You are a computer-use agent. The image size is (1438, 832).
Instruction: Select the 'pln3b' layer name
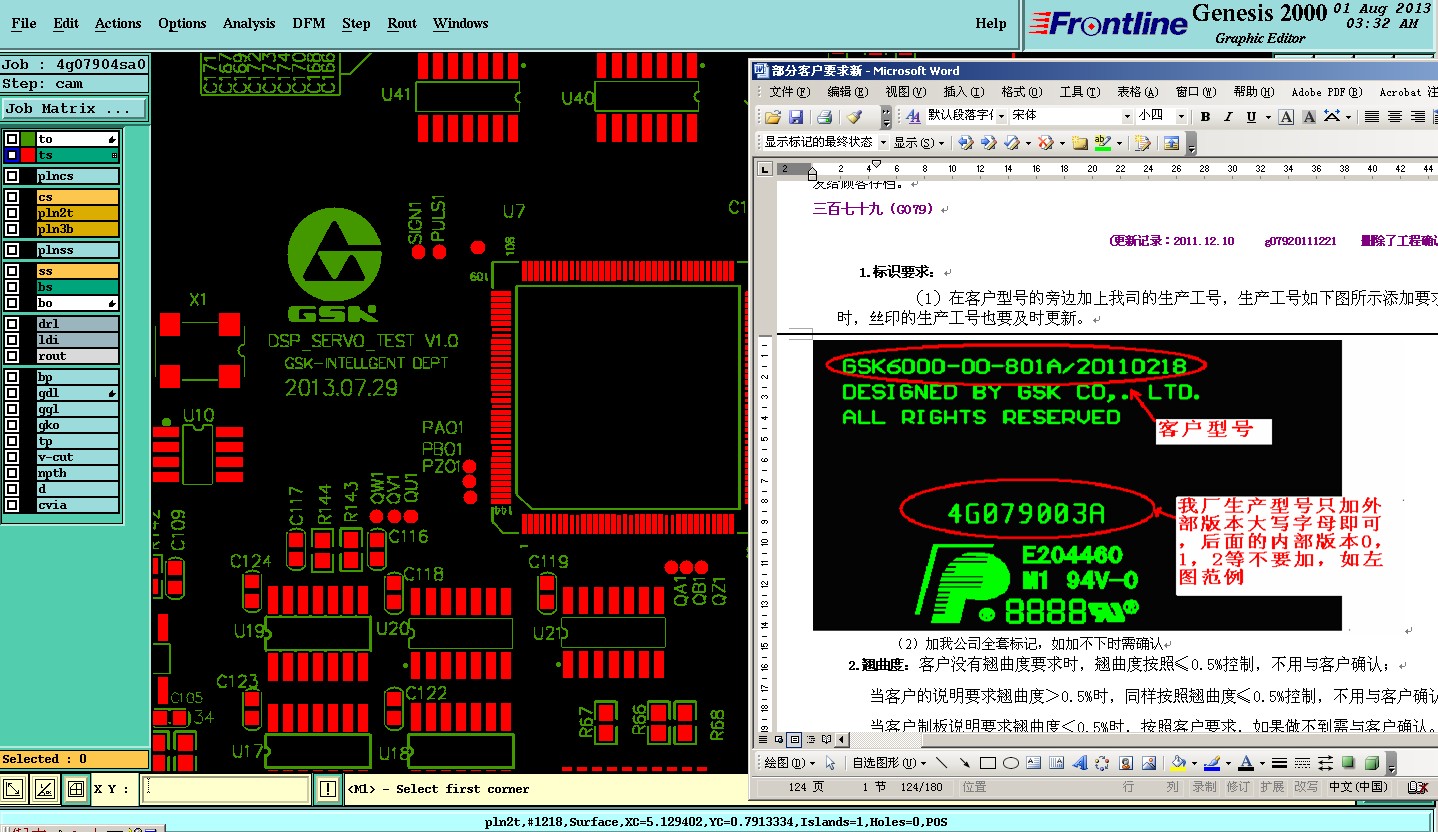pos(78,229)
